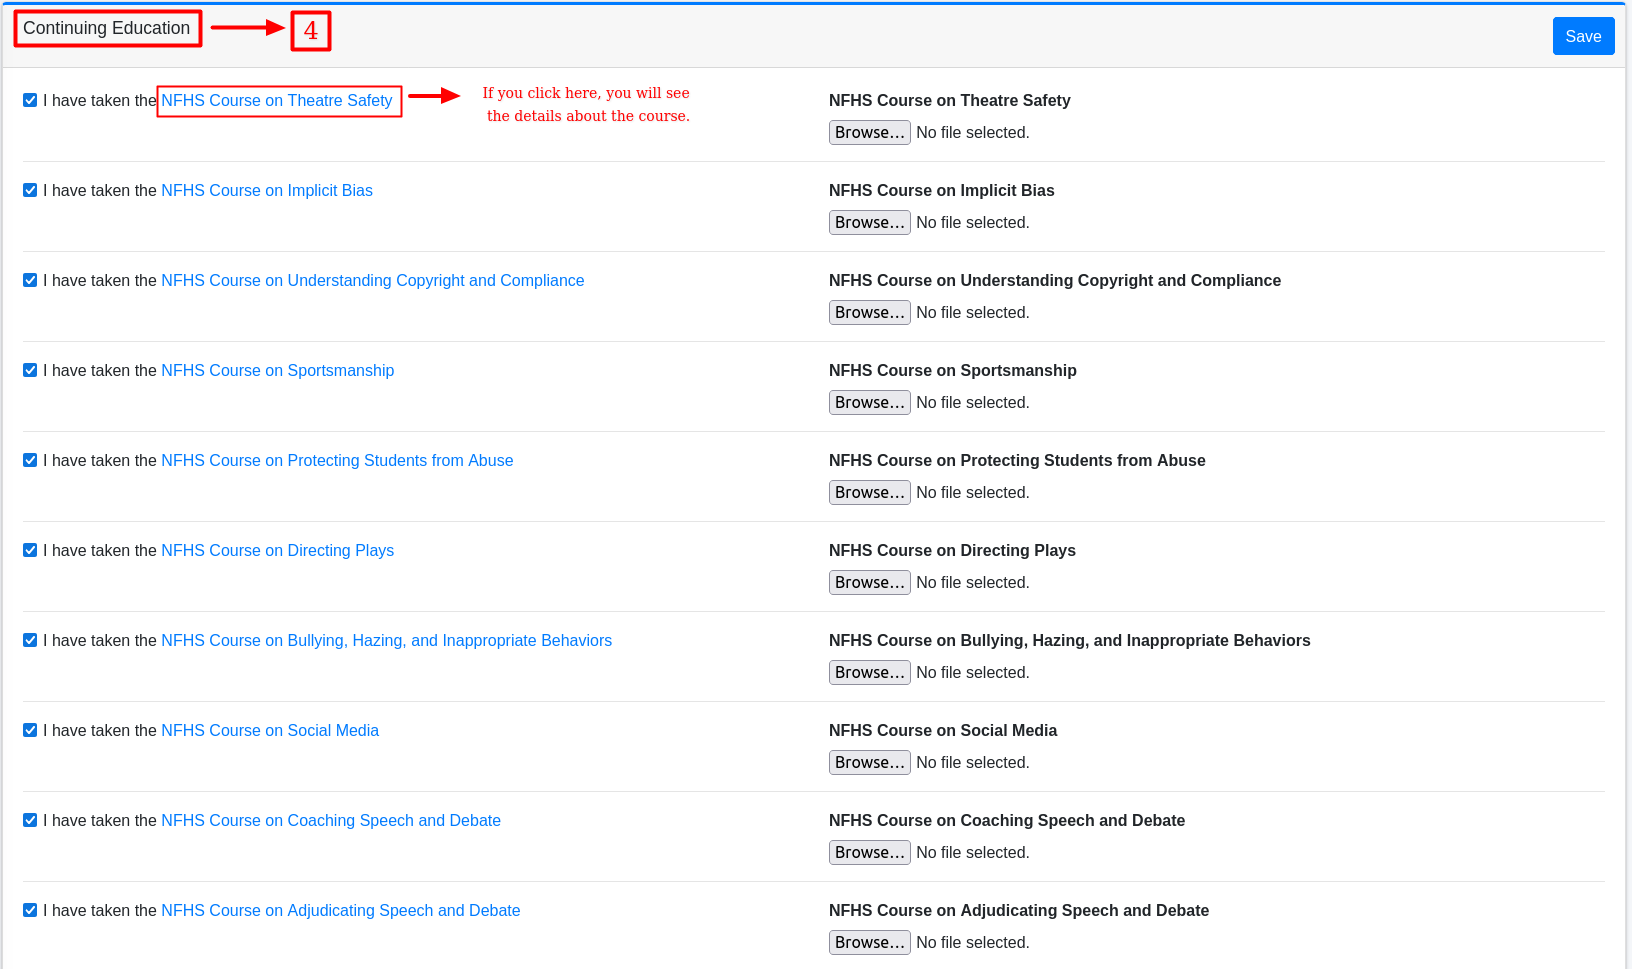Browse for Social Media certificate file
The image size is (1632, 969).
[869, 762]
